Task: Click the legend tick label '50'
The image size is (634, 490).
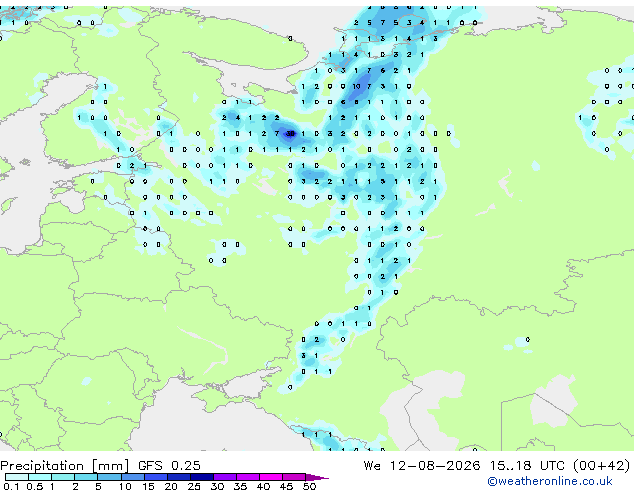Action: click(309, 486)
